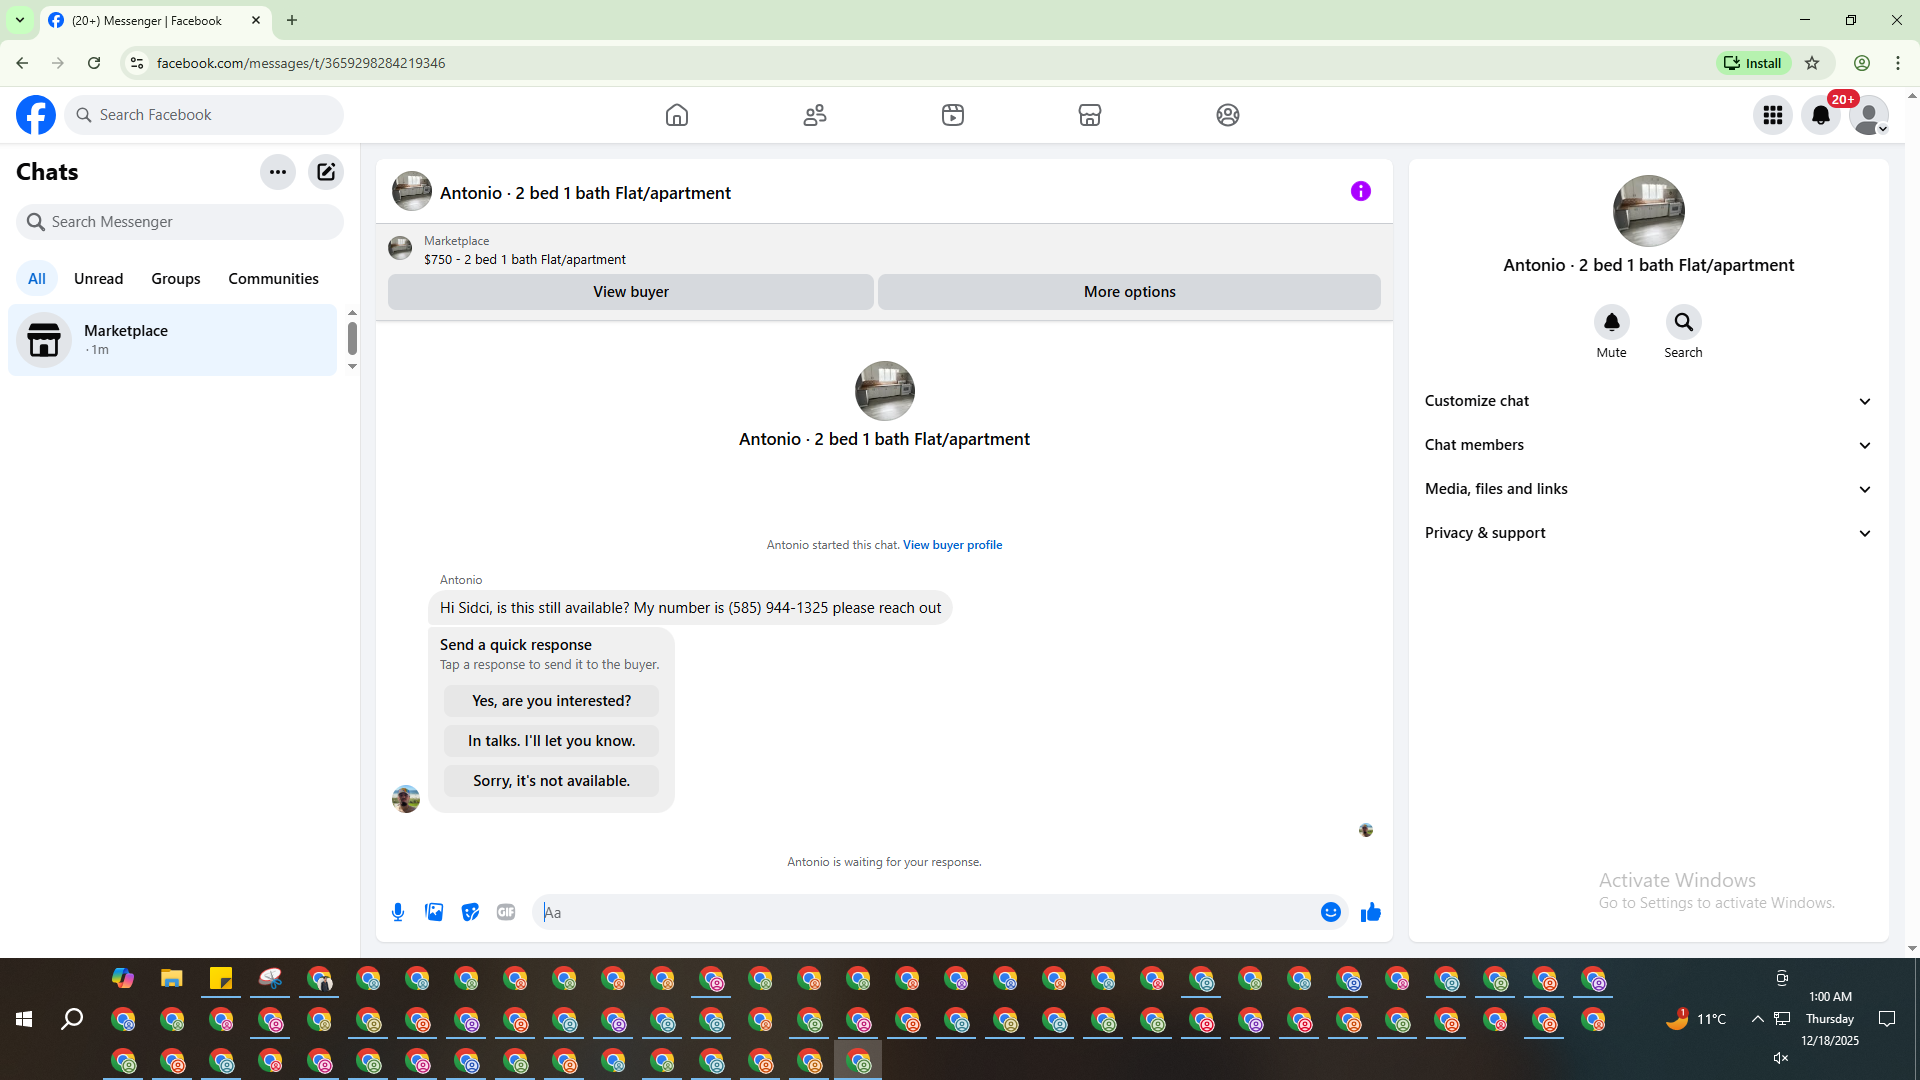This screenshot has height=1080, width=1920.
Task: Open Facebook notifications bell
Action: point(1820,115)
